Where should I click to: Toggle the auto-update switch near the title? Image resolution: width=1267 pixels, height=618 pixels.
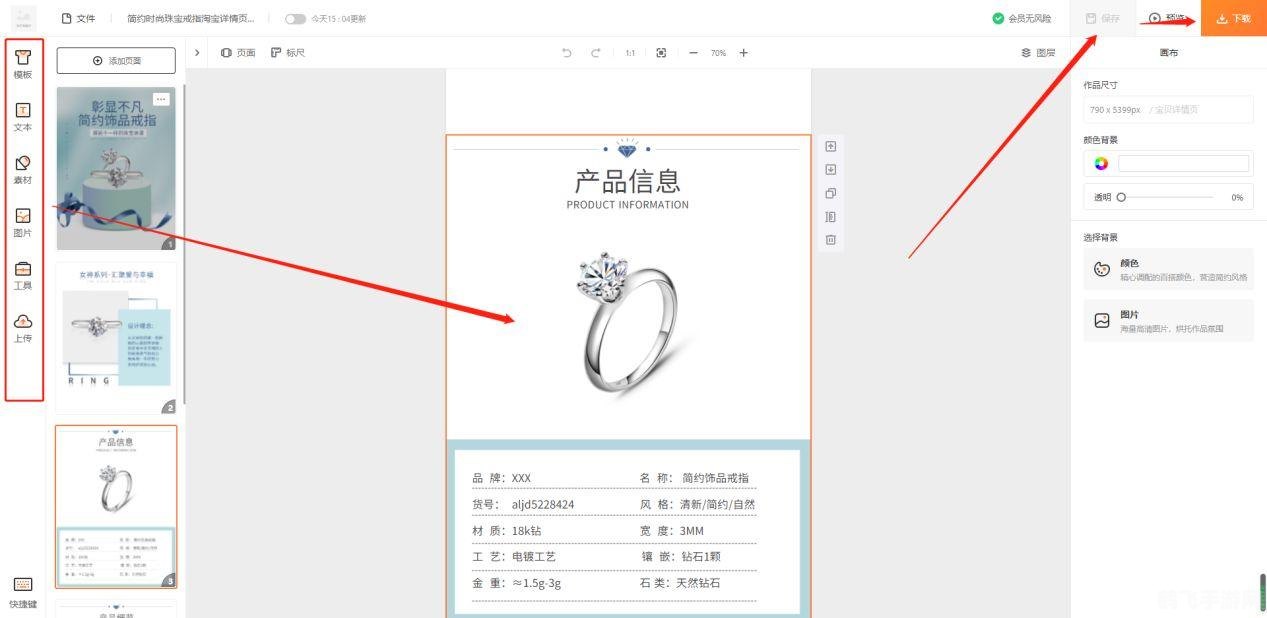[295, 18]
